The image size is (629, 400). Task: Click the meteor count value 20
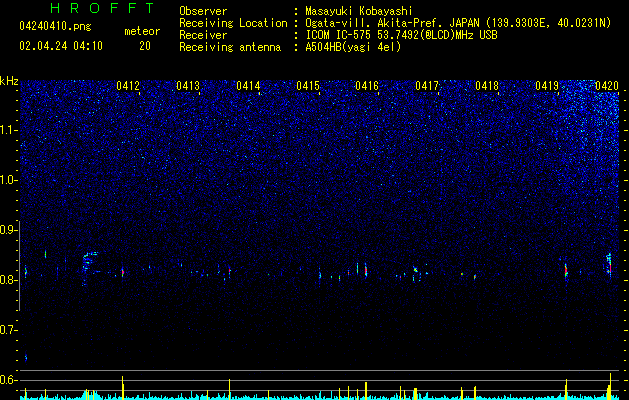tap(145, 46)
